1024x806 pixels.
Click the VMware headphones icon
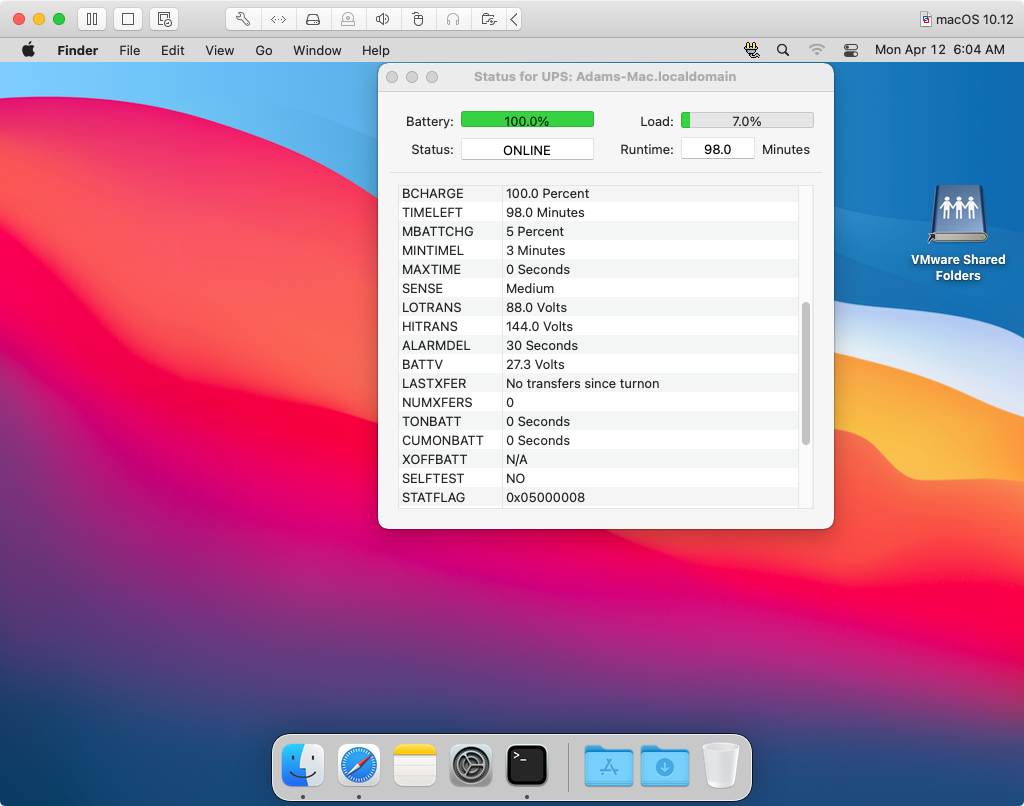coord(453,19)
